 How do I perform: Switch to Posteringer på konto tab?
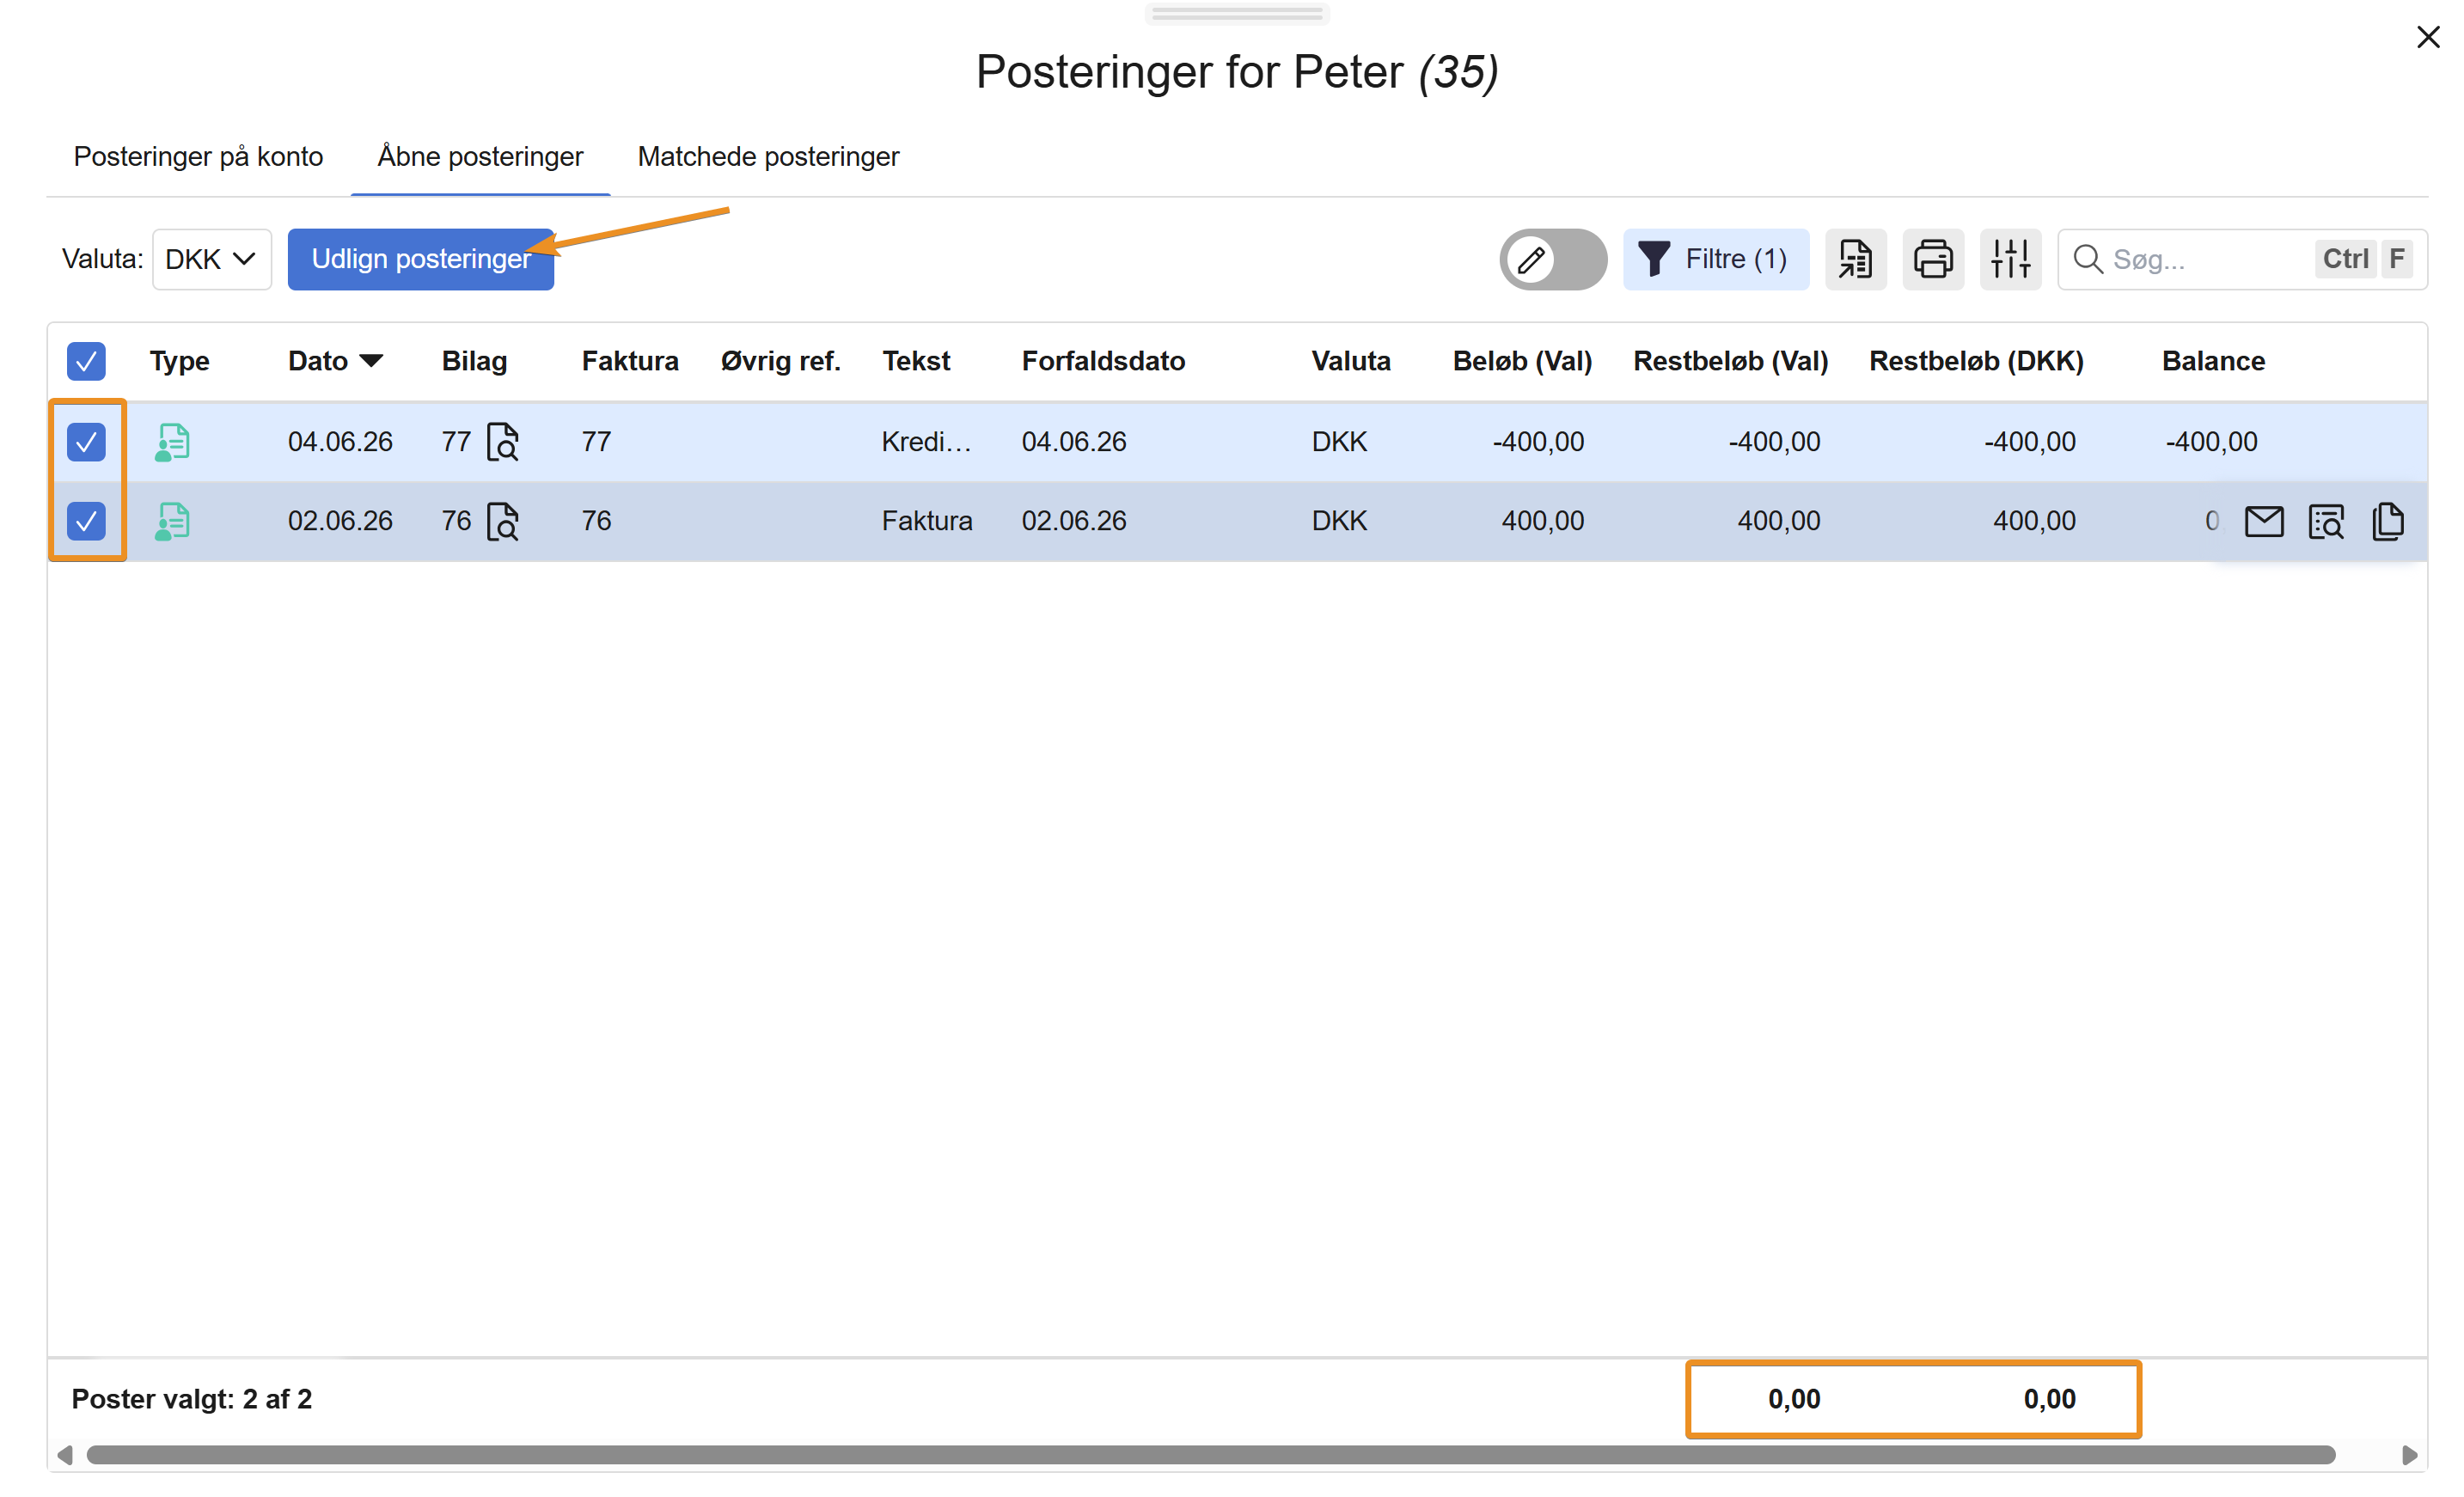click(x=198, y=157)
